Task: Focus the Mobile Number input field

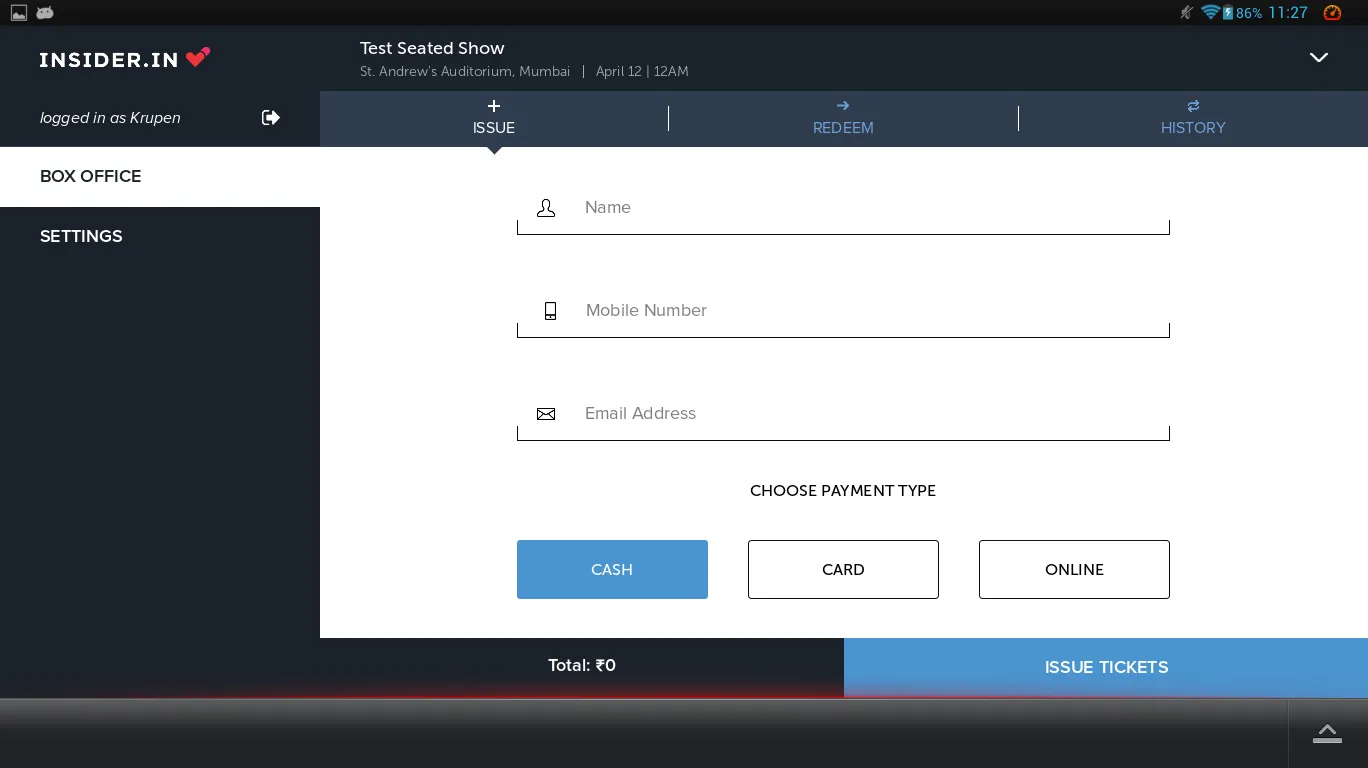Action: [860, 311]
